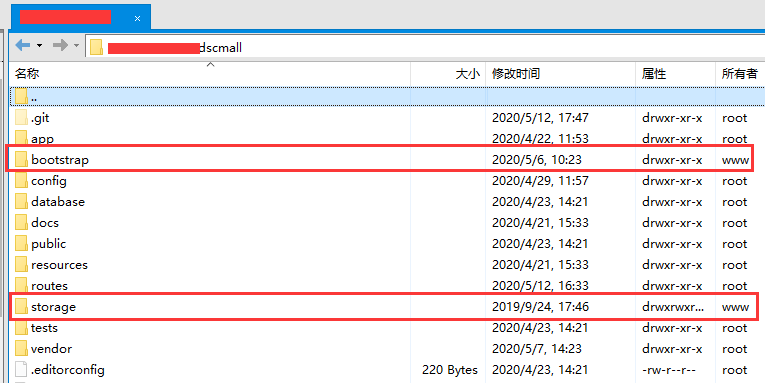
Task: Select the storage folder icon
Action: (21, 307)
